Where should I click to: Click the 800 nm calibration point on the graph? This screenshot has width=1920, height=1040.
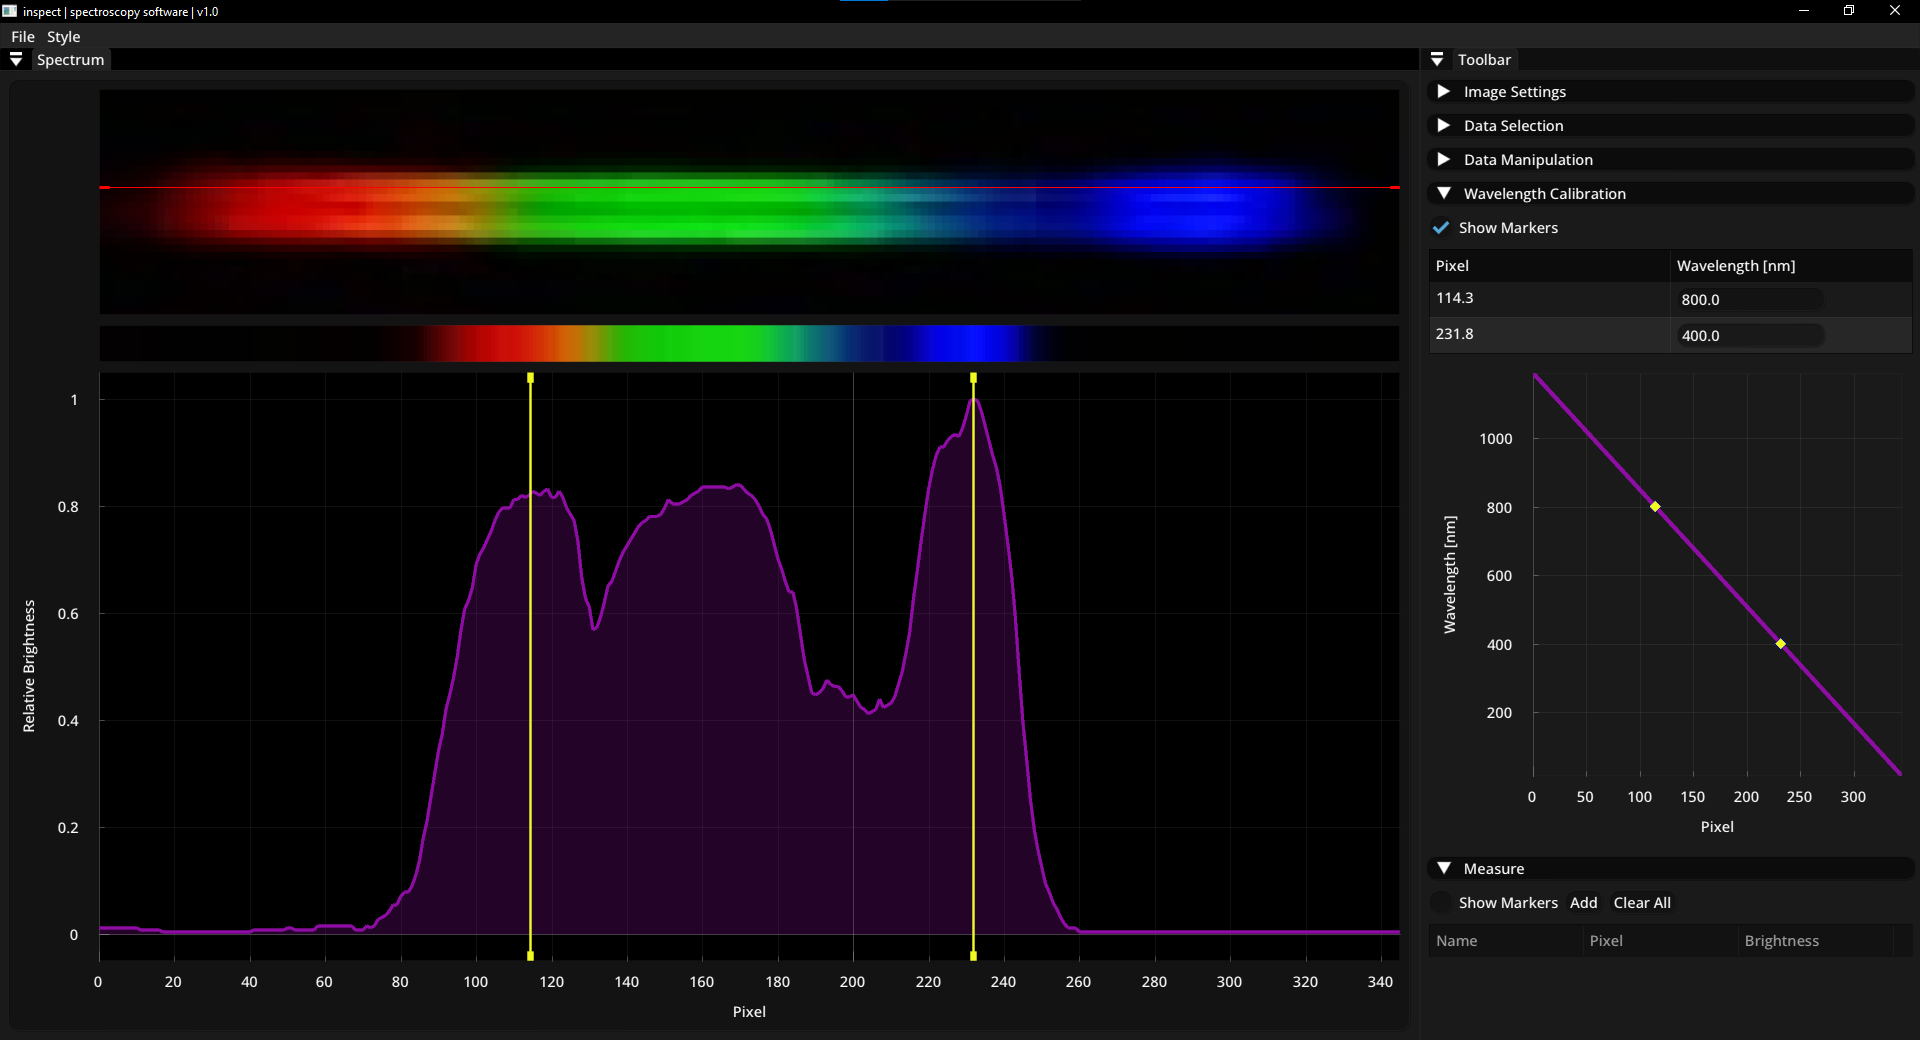[1655, 507]
